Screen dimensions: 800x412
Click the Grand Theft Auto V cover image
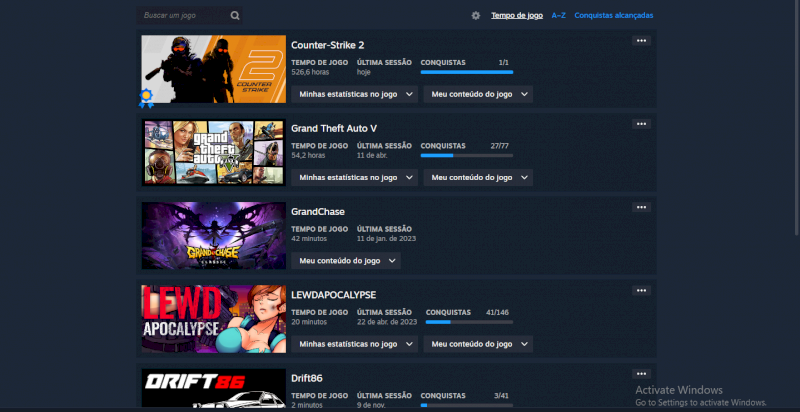pos(214,152)
